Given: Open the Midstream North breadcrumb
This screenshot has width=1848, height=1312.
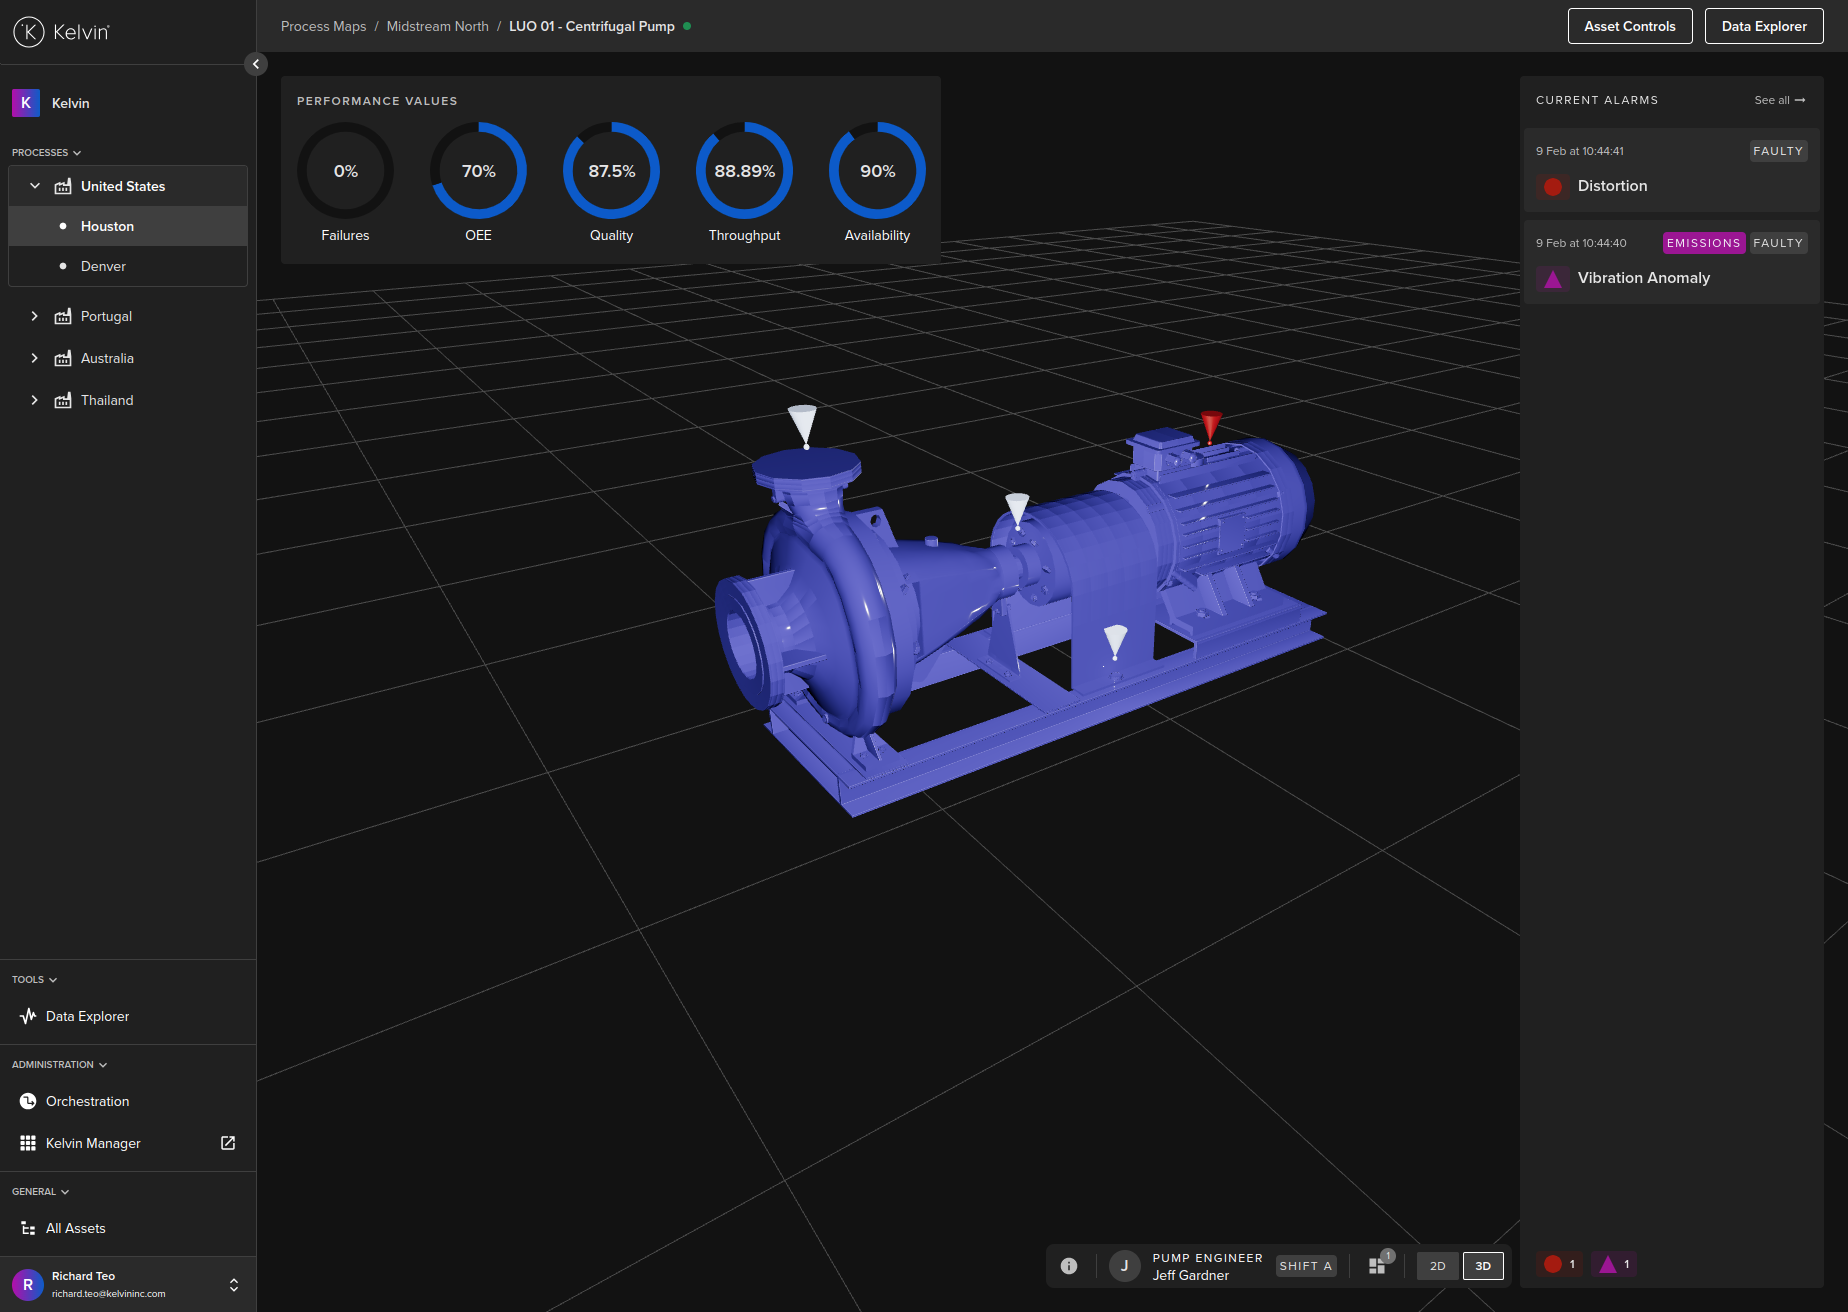Looking at the screenshot, I should 437,26.
